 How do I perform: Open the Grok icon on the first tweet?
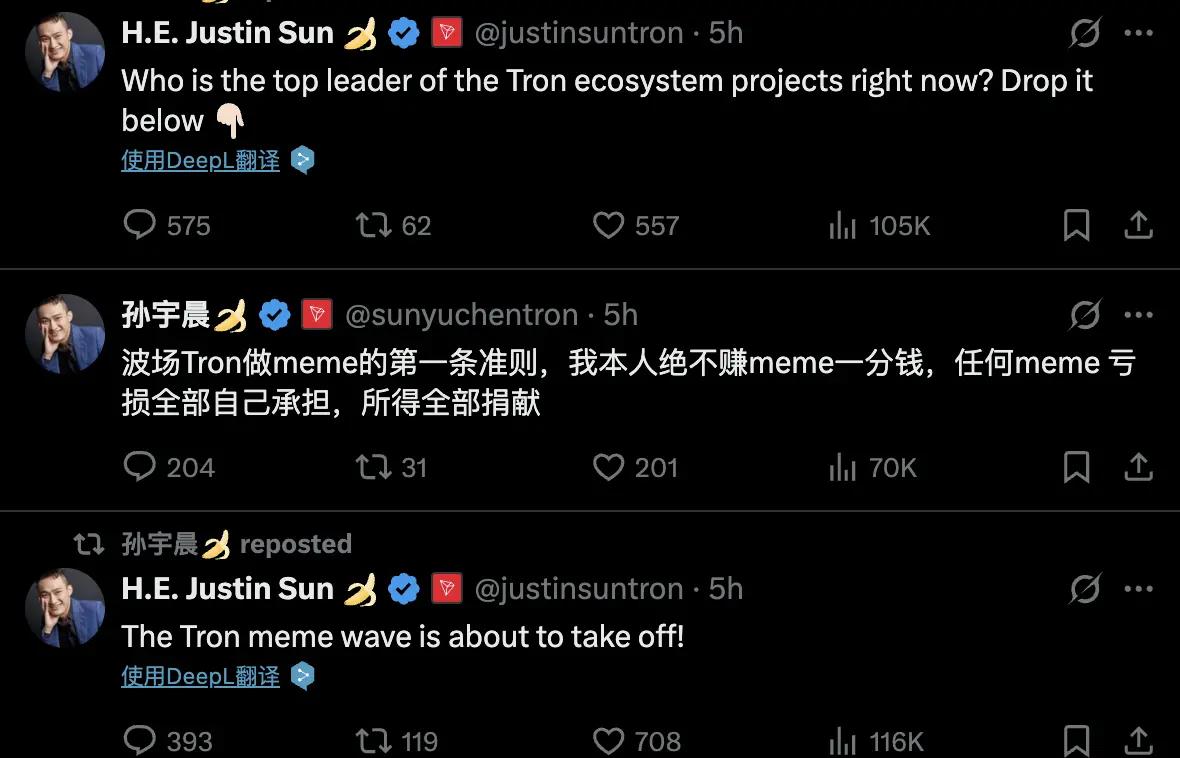pos(1085,33)
